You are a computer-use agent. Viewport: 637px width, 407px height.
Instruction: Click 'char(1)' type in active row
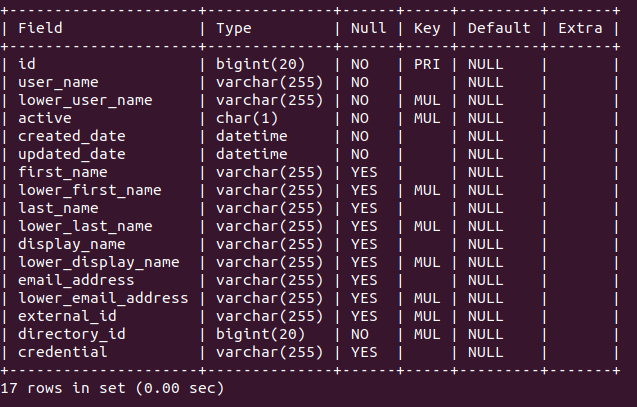247,118
